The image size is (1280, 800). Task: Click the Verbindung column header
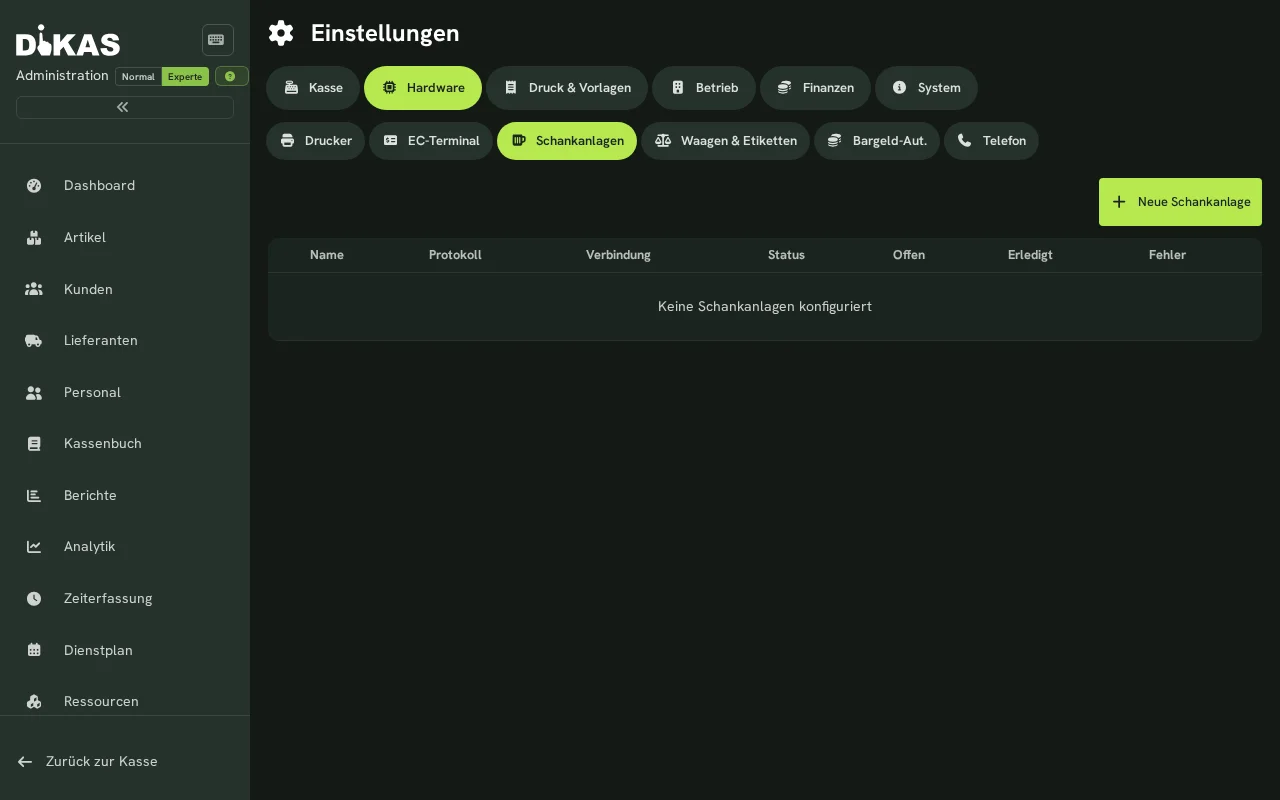[618, 255]
